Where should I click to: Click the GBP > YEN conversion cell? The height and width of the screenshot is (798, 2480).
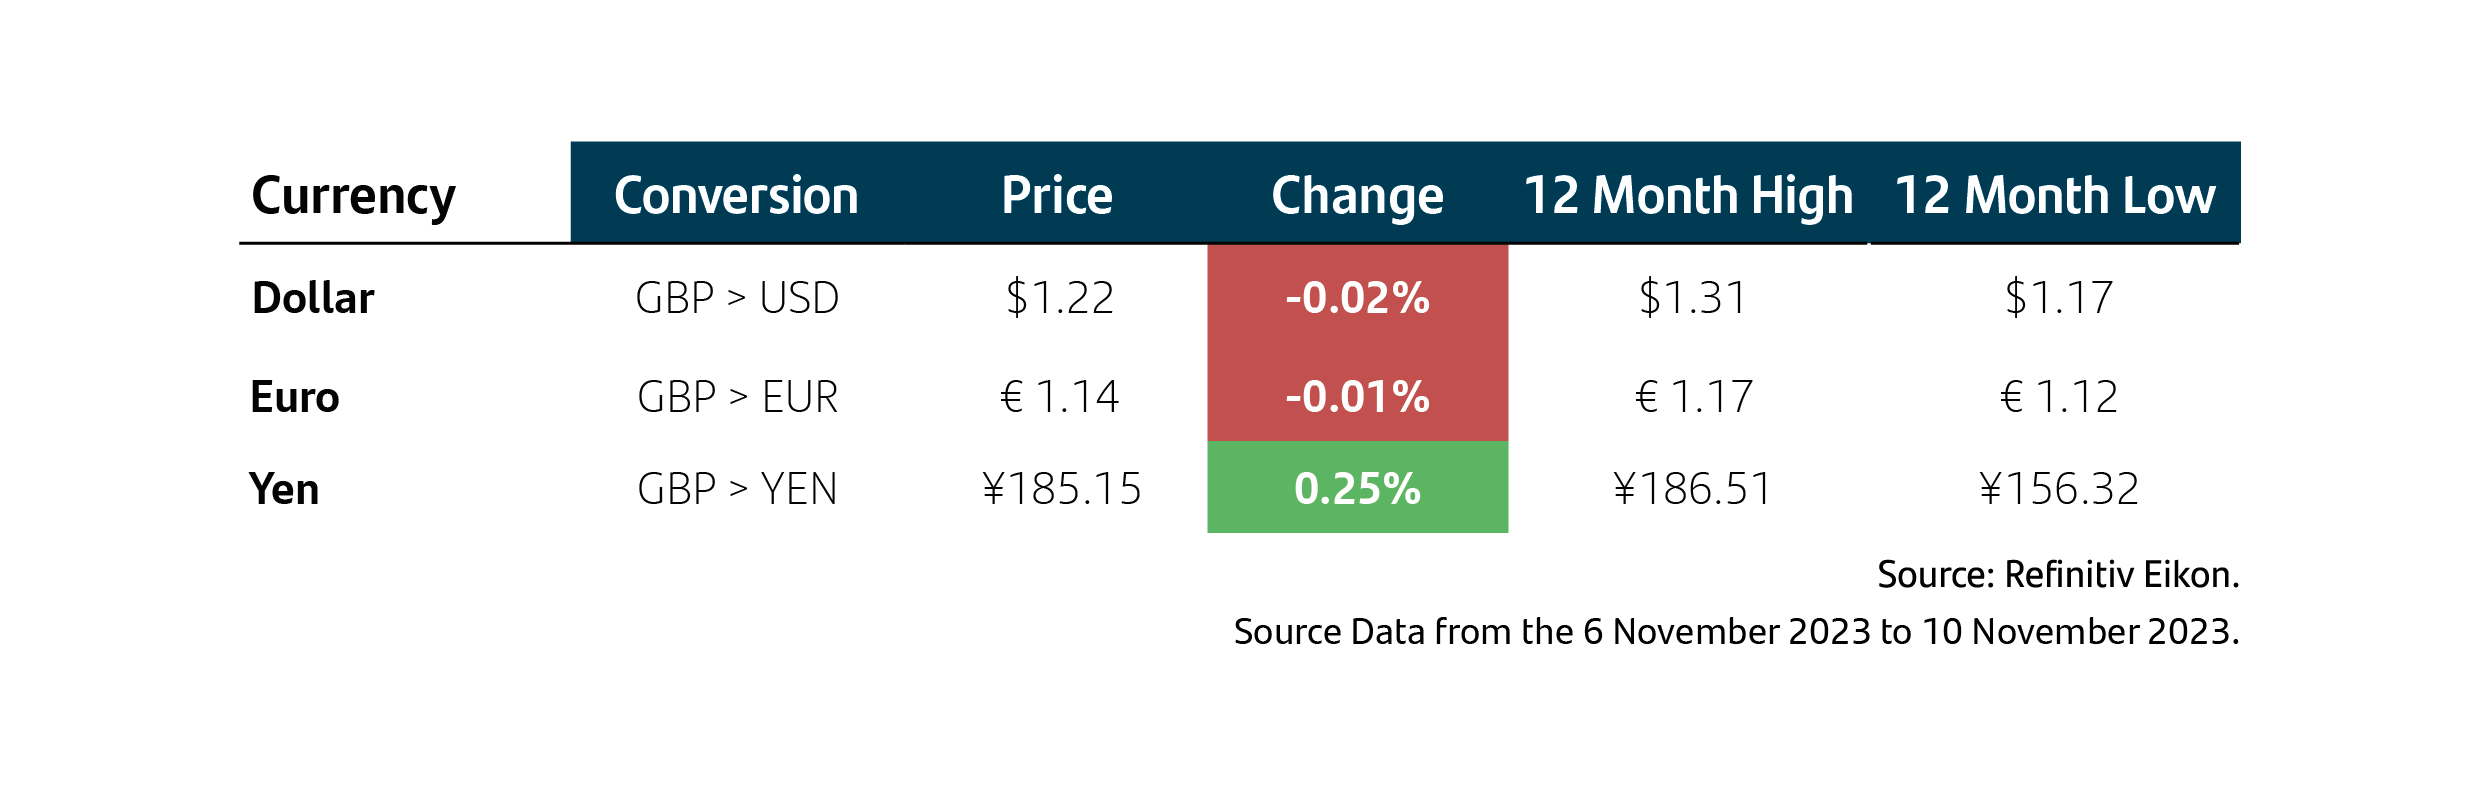[x=737, y=489]
